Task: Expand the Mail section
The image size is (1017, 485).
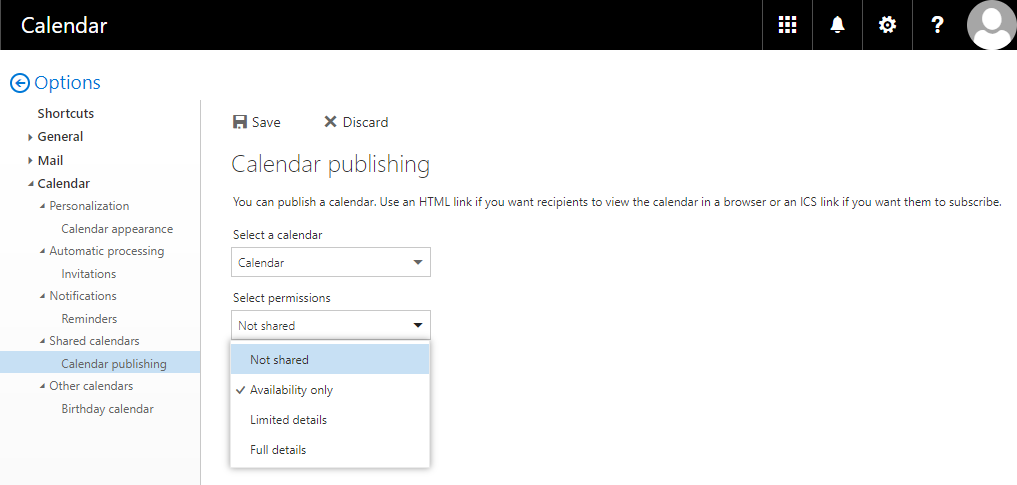Action: (x=31, y=160)
